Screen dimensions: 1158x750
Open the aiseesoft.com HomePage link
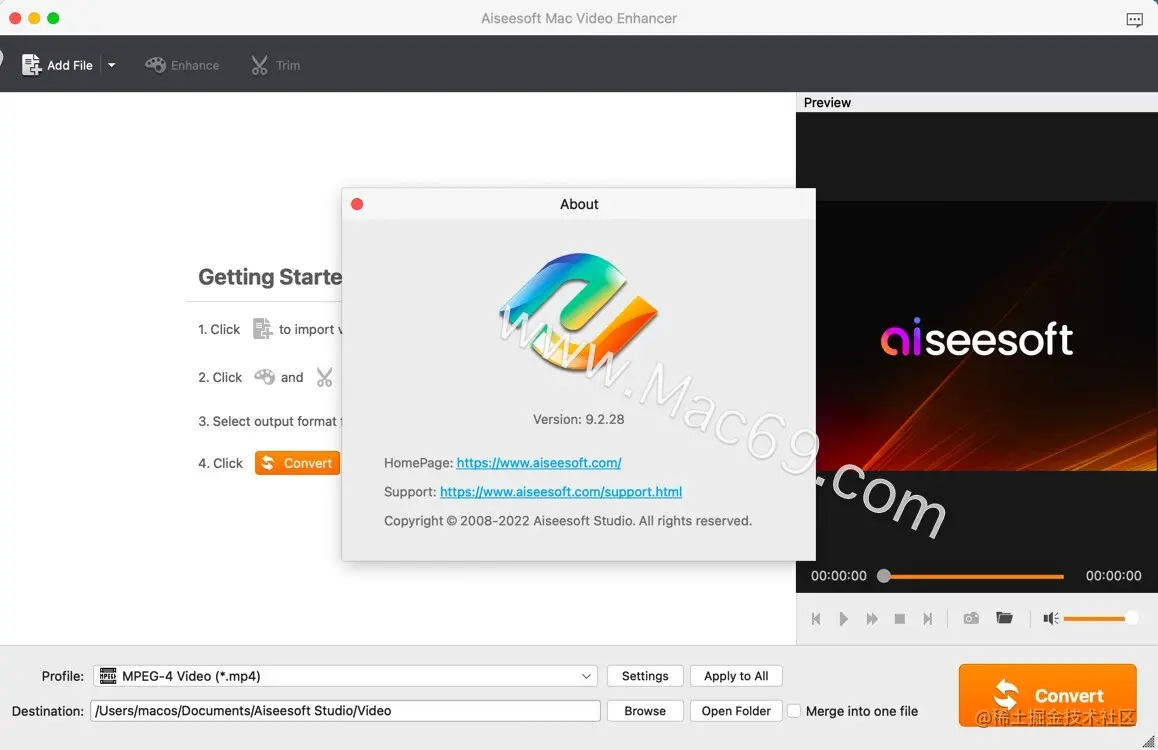point(538,463)
